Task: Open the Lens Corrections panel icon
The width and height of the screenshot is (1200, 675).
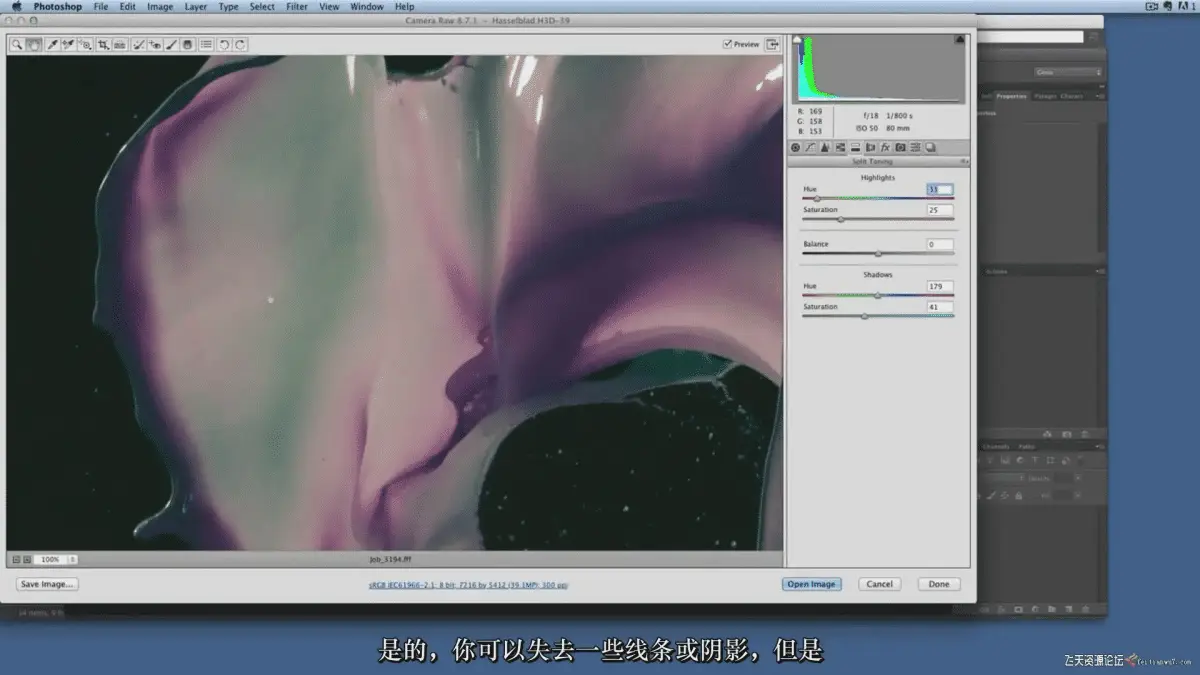Action: click(x=870, y=147)
